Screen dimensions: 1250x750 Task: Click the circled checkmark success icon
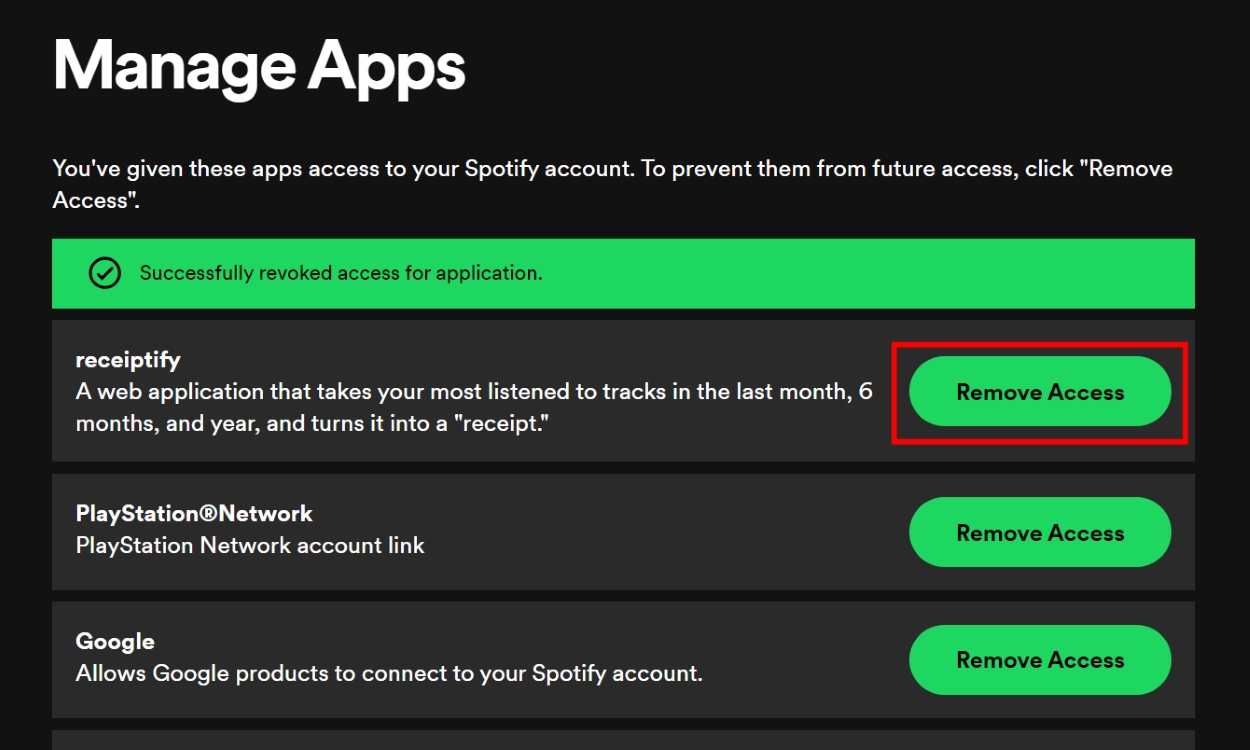coord(103,272)
